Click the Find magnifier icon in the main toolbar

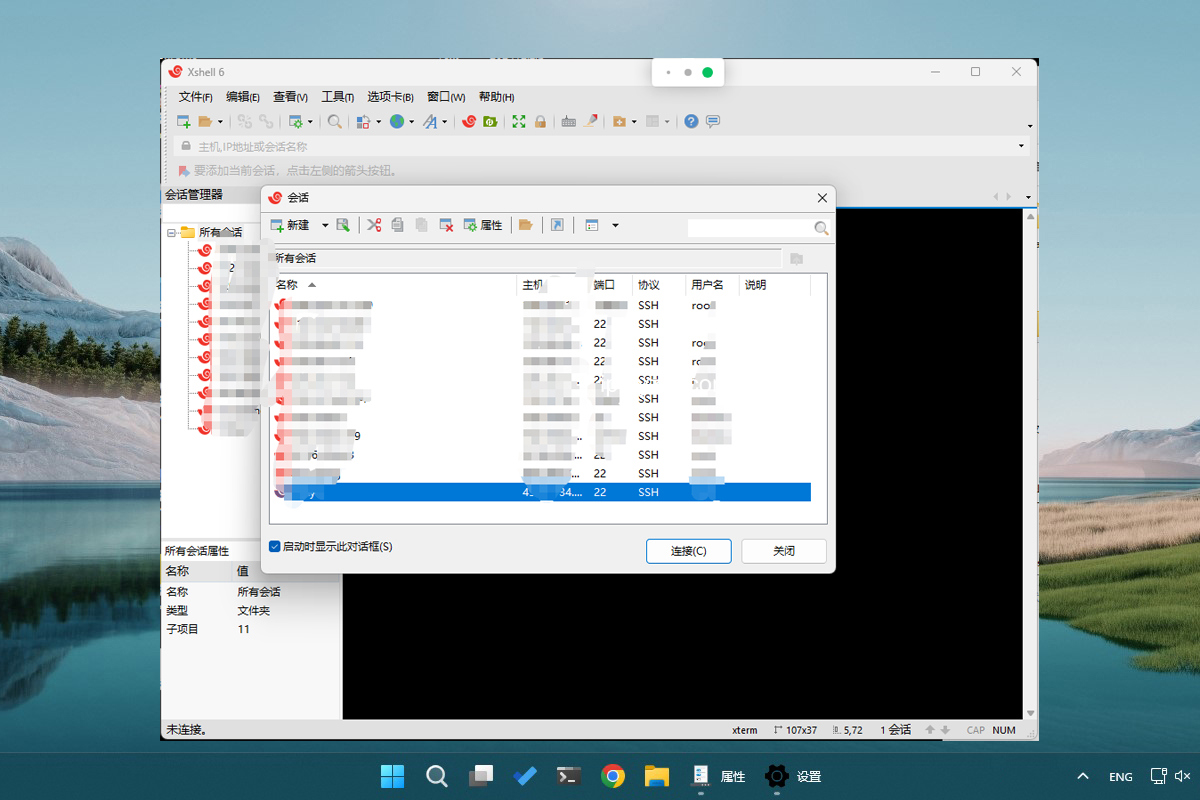coord(335,121)
